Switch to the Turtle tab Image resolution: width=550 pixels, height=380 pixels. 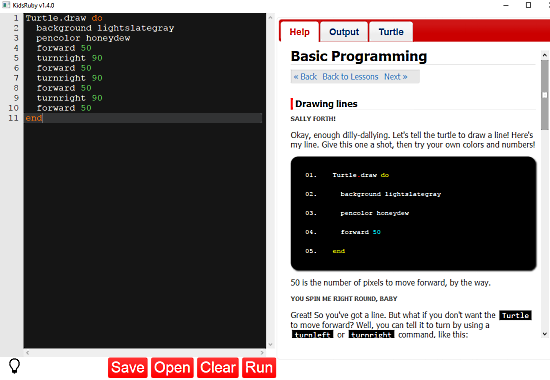(391, 32)
